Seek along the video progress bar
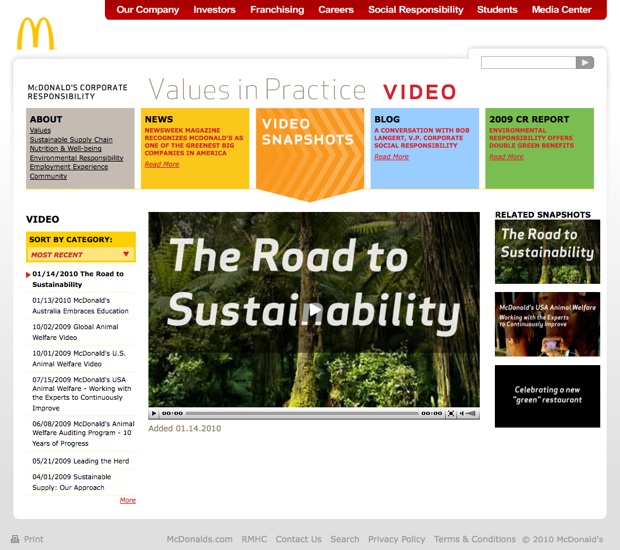The width and height of the screenshot is (620, 550). tap(302, 413)
